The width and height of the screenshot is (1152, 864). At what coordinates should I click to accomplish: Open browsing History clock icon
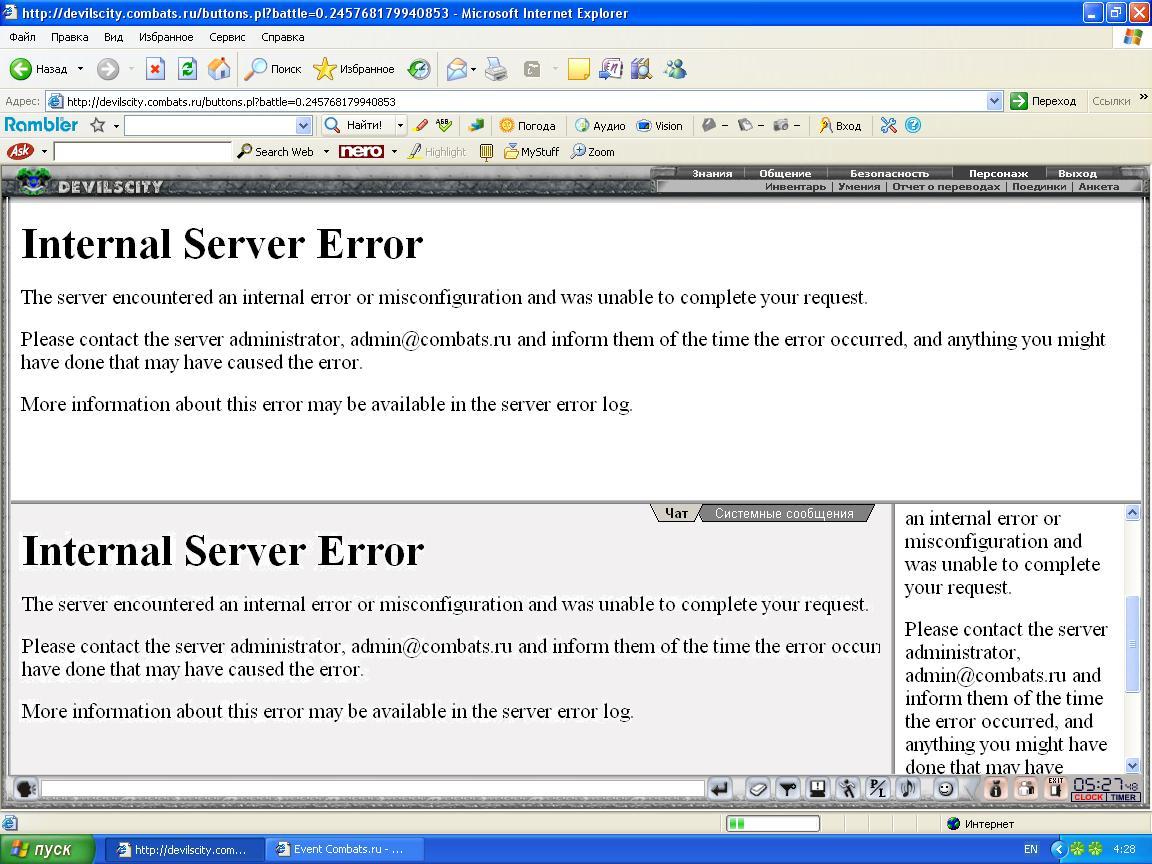pyautogui.click(x=419, y=69)
